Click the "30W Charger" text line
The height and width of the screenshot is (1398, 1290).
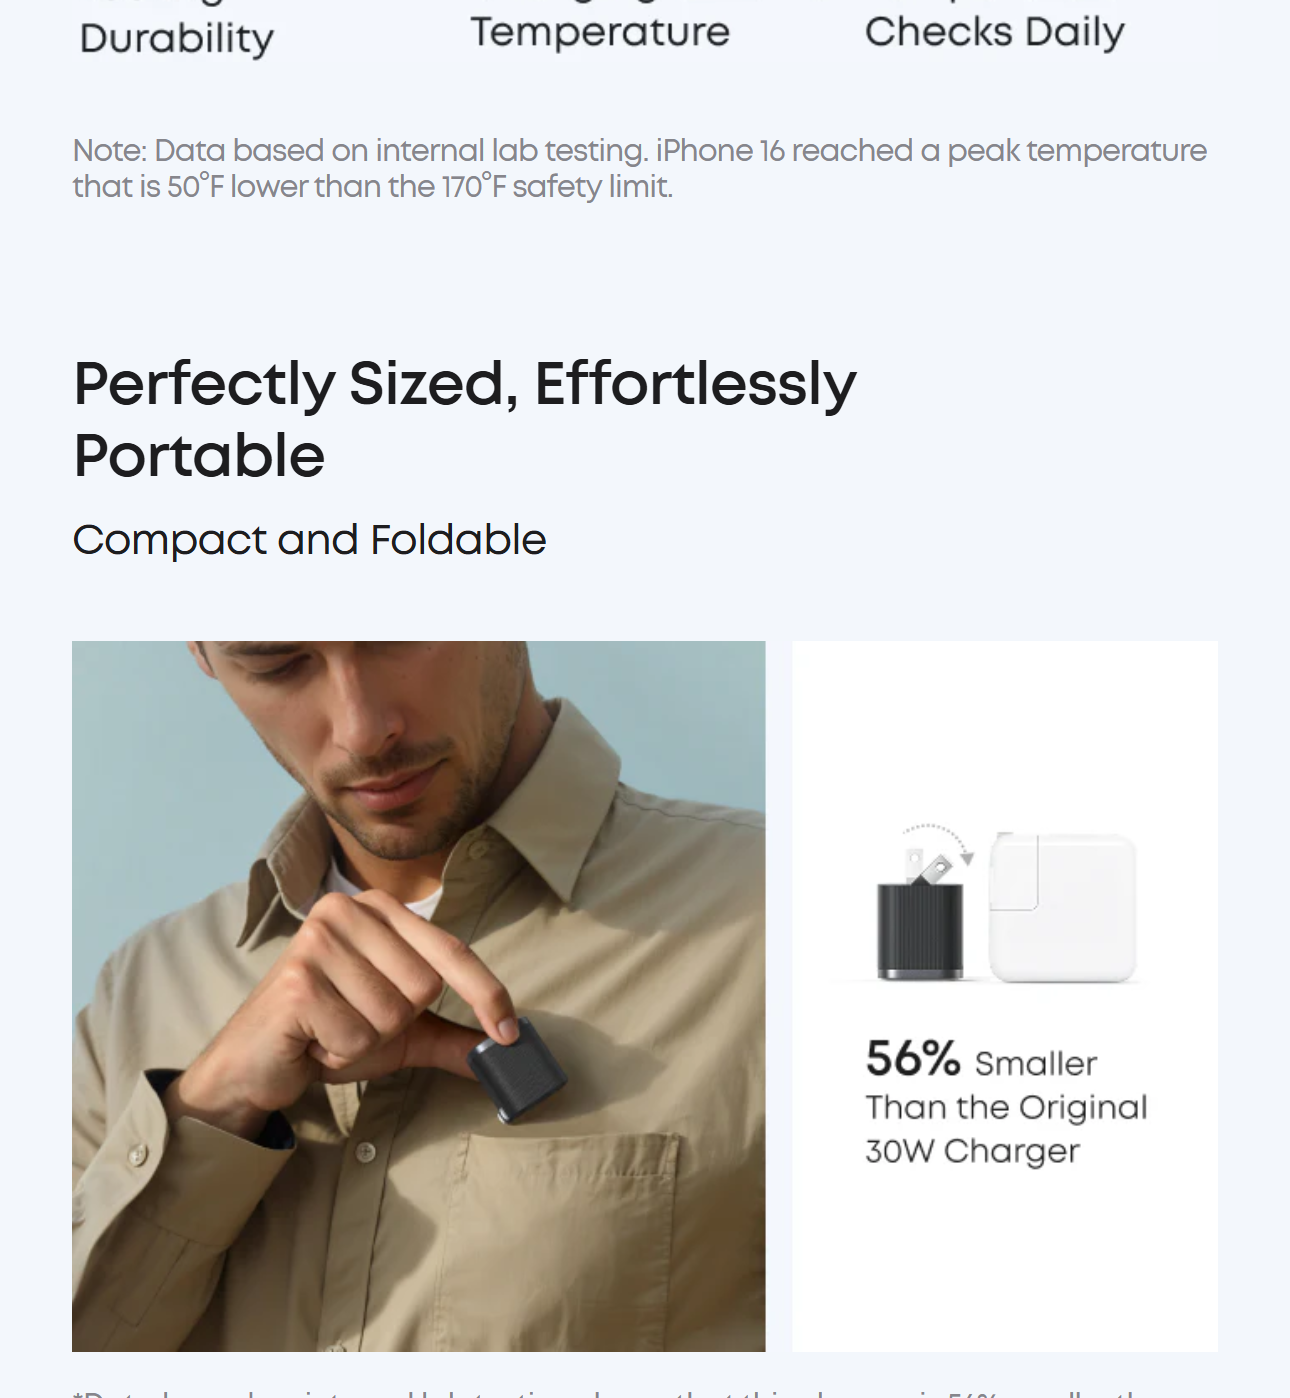coord(972,1151)
